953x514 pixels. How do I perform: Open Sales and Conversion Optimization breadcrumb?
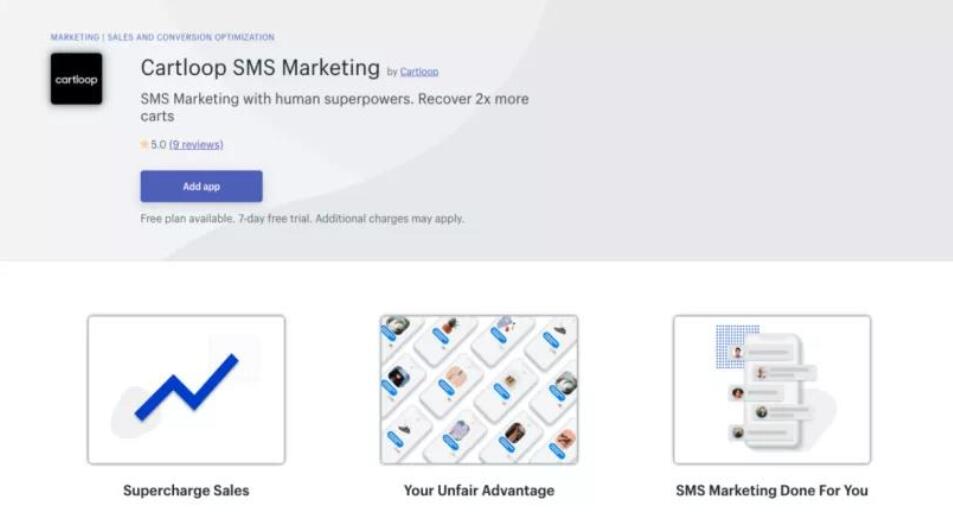[191, 38]
